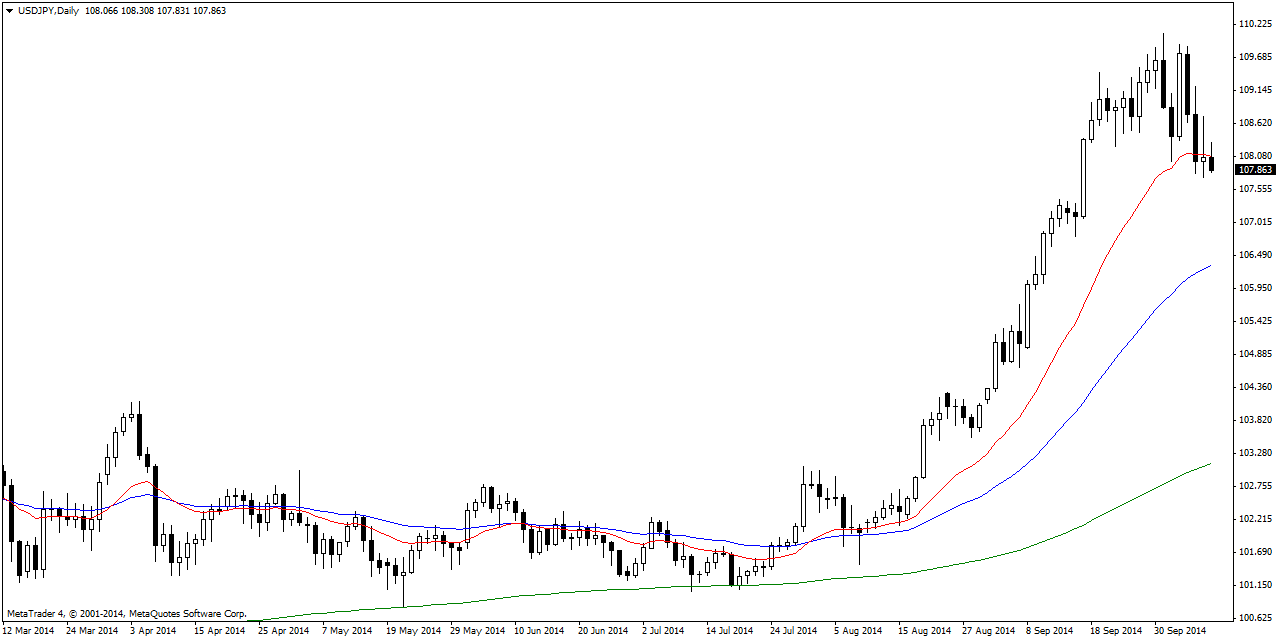Viewport: 1276px width, 639px height.
Task: Click the small triangle beside USDJPY,Daily
Action: click(9, 10)
